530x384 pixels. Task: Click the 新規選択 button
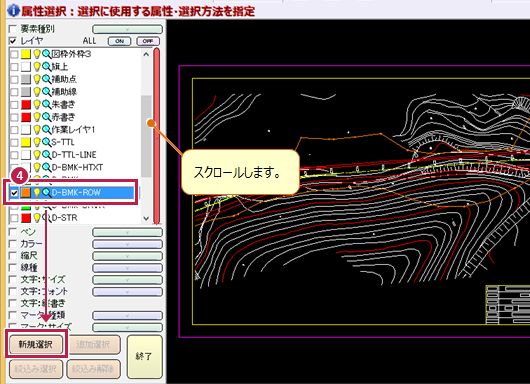click(36, 344)
